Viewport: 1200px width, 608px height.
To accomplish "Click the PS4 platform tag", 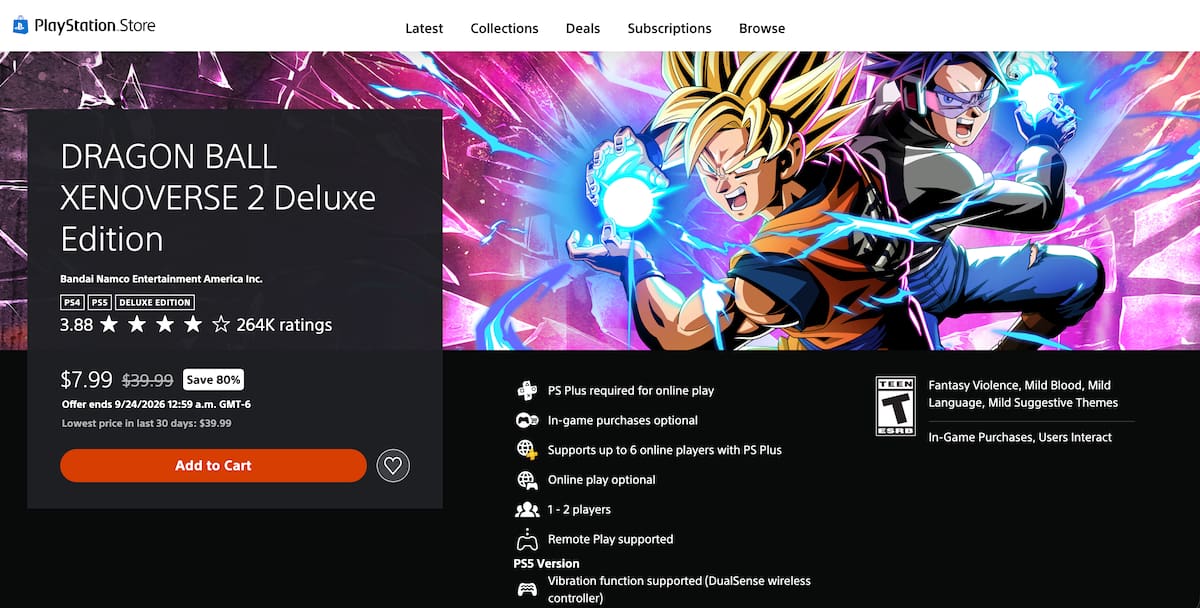I will pyautogui.click(x=72, y=302).
